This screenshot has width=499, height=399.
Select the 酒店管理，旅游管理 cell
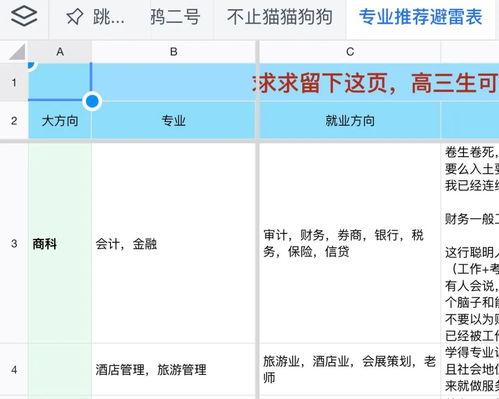pos(174,369)
